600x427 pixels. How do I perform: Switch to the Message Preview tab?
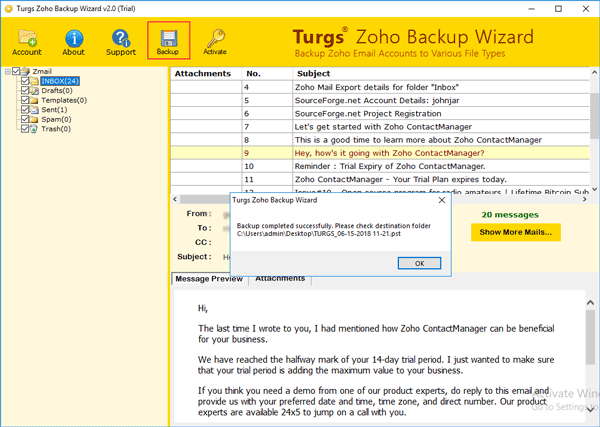(209, 279)
